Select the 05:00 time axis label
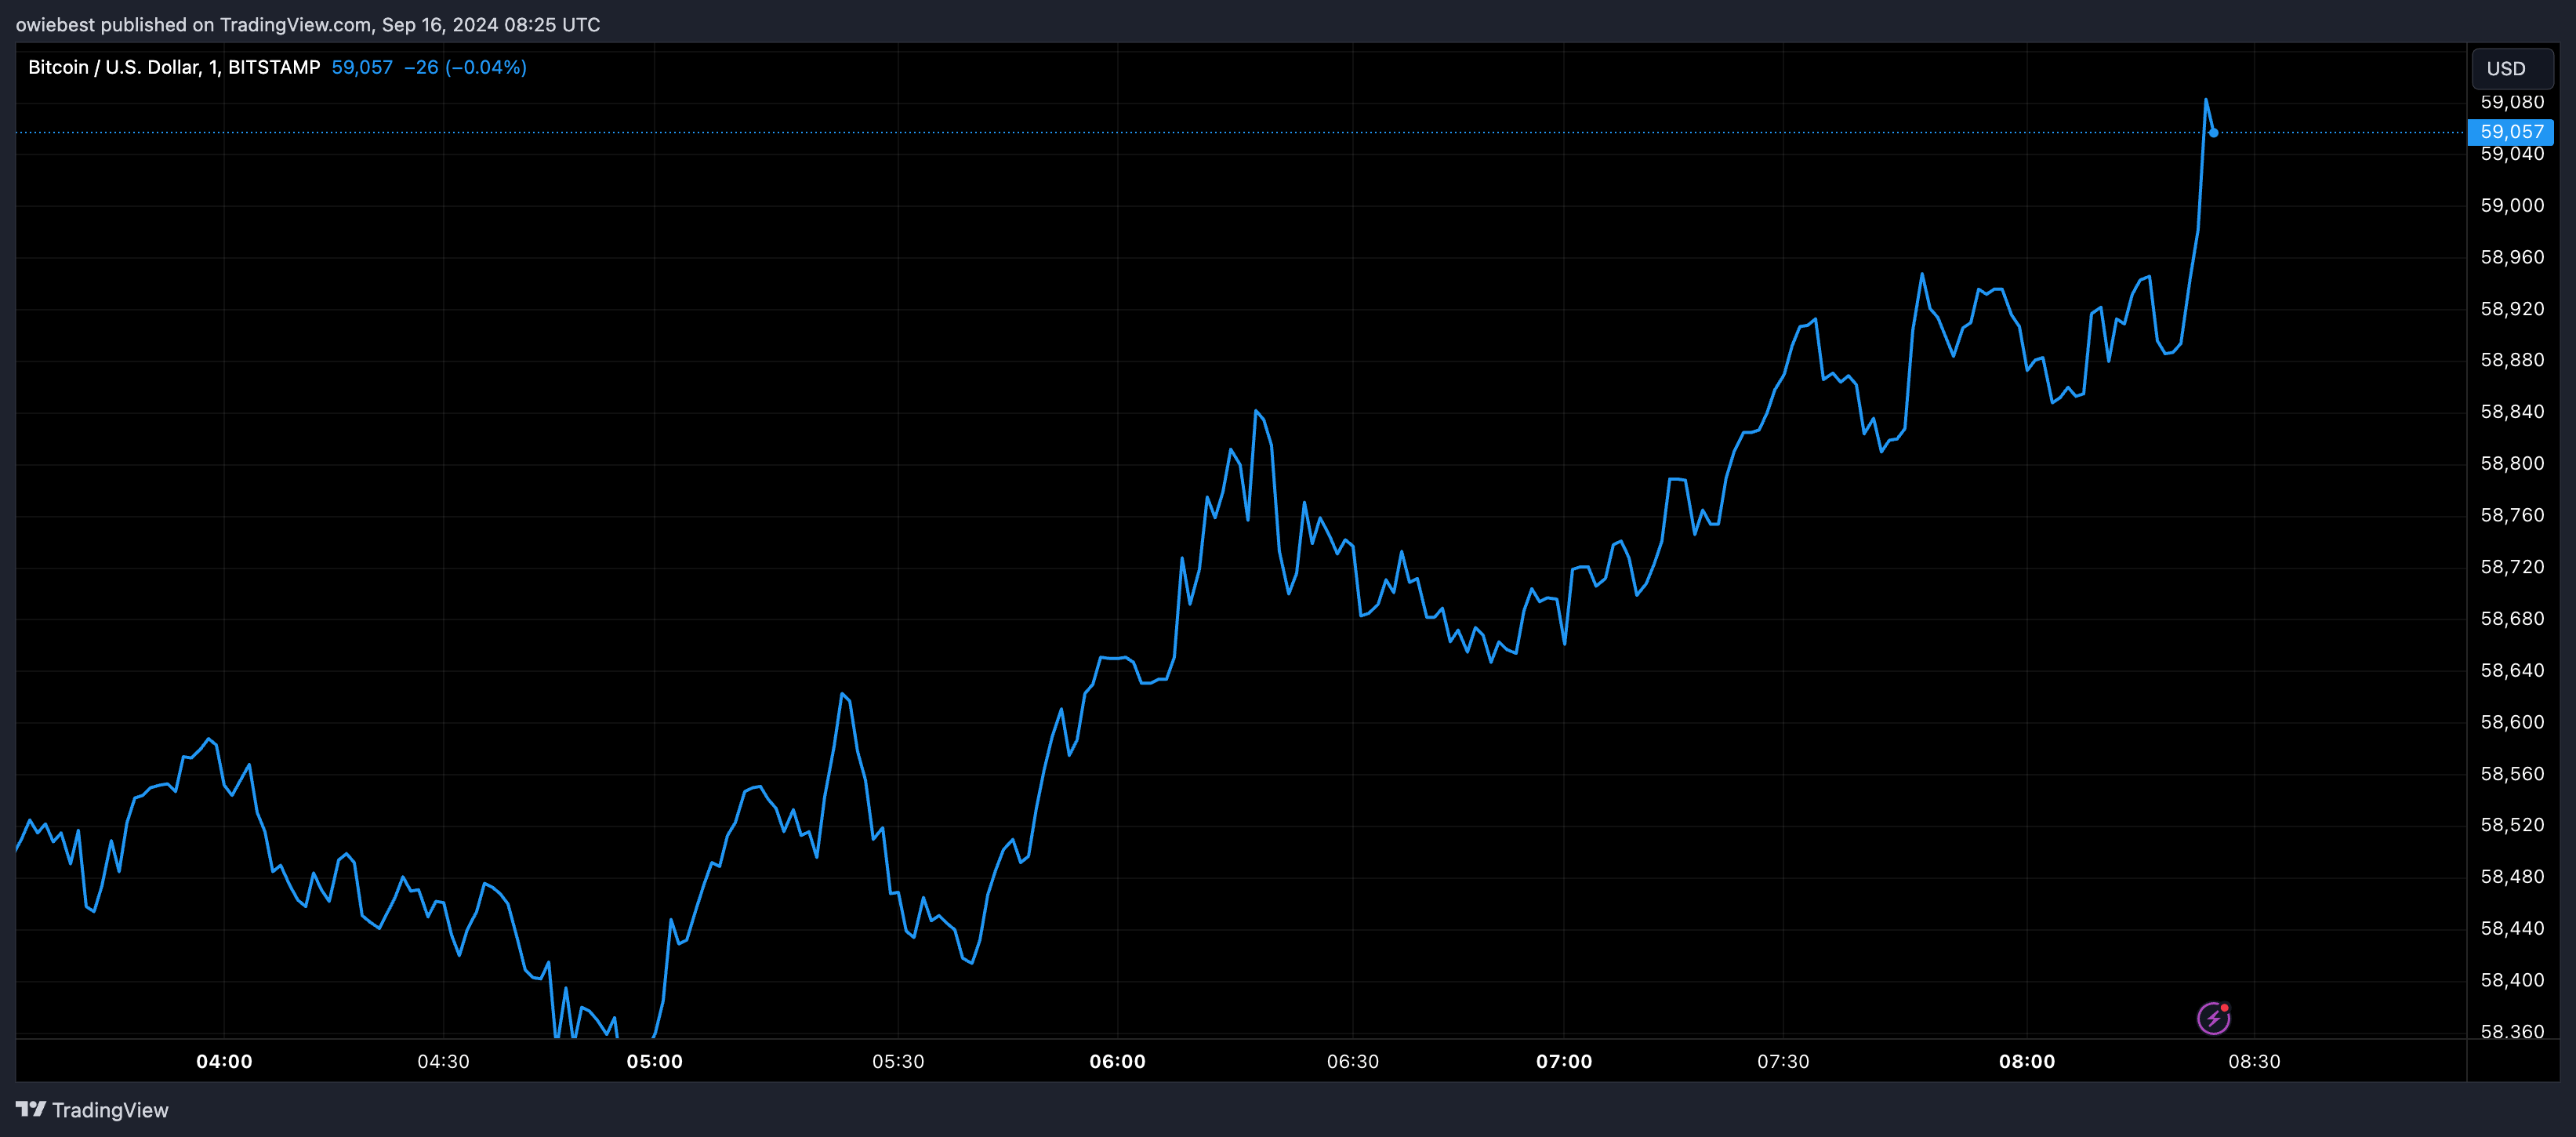 (x=654, y=1061)
